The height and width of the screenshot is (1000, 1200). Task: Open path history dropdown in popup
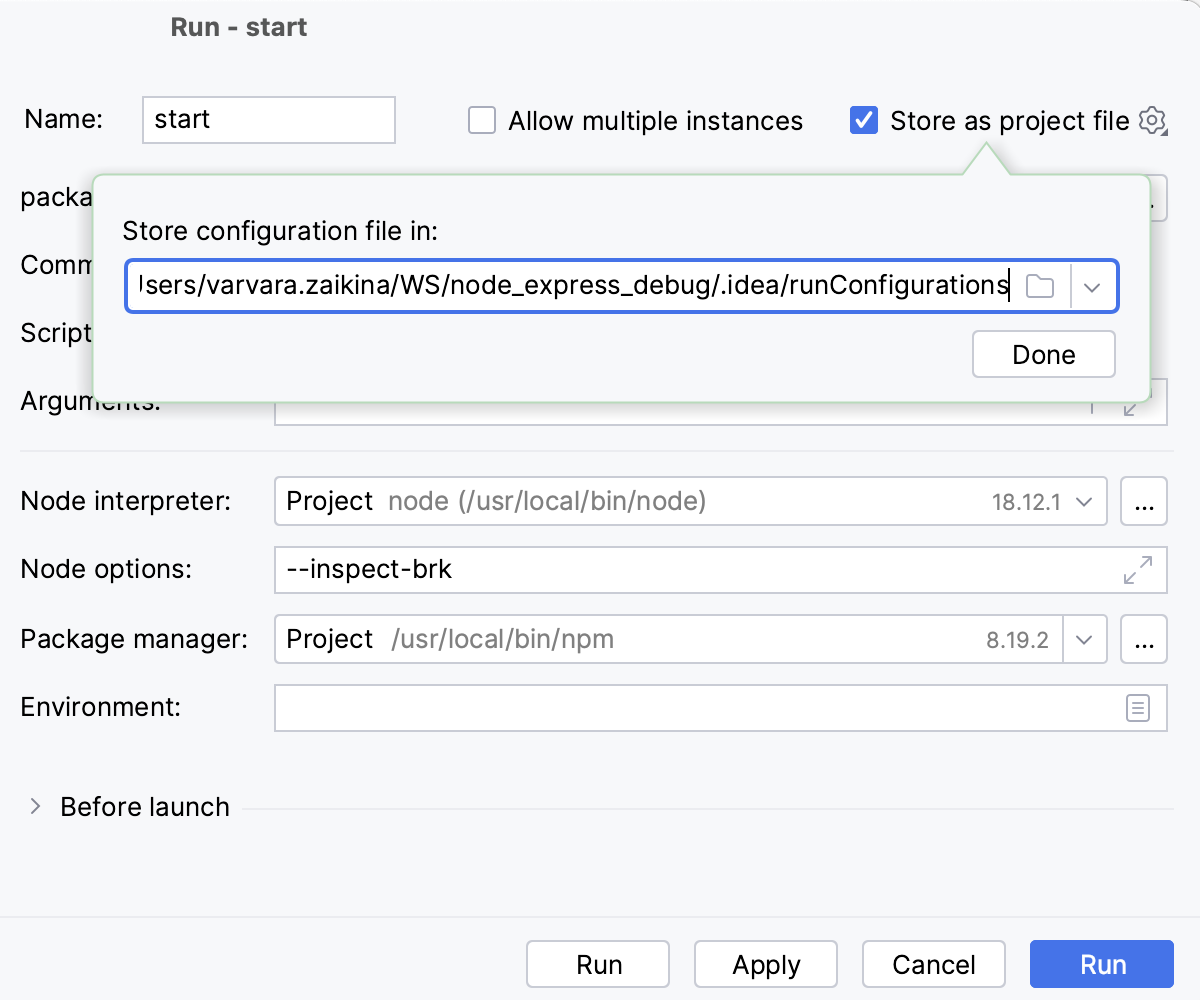pyautogui.click(x=1094, y=286)
